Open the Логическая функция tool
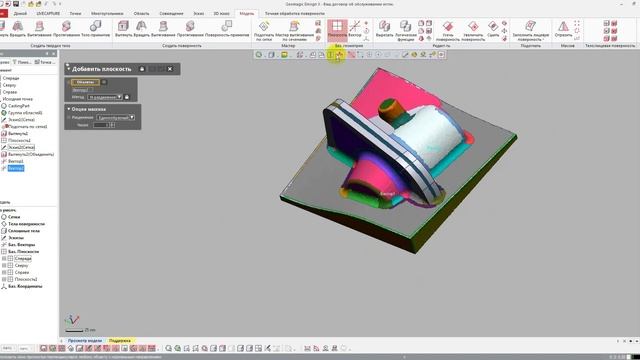Viewport: 640px width, 360px height. click(405, 31)
